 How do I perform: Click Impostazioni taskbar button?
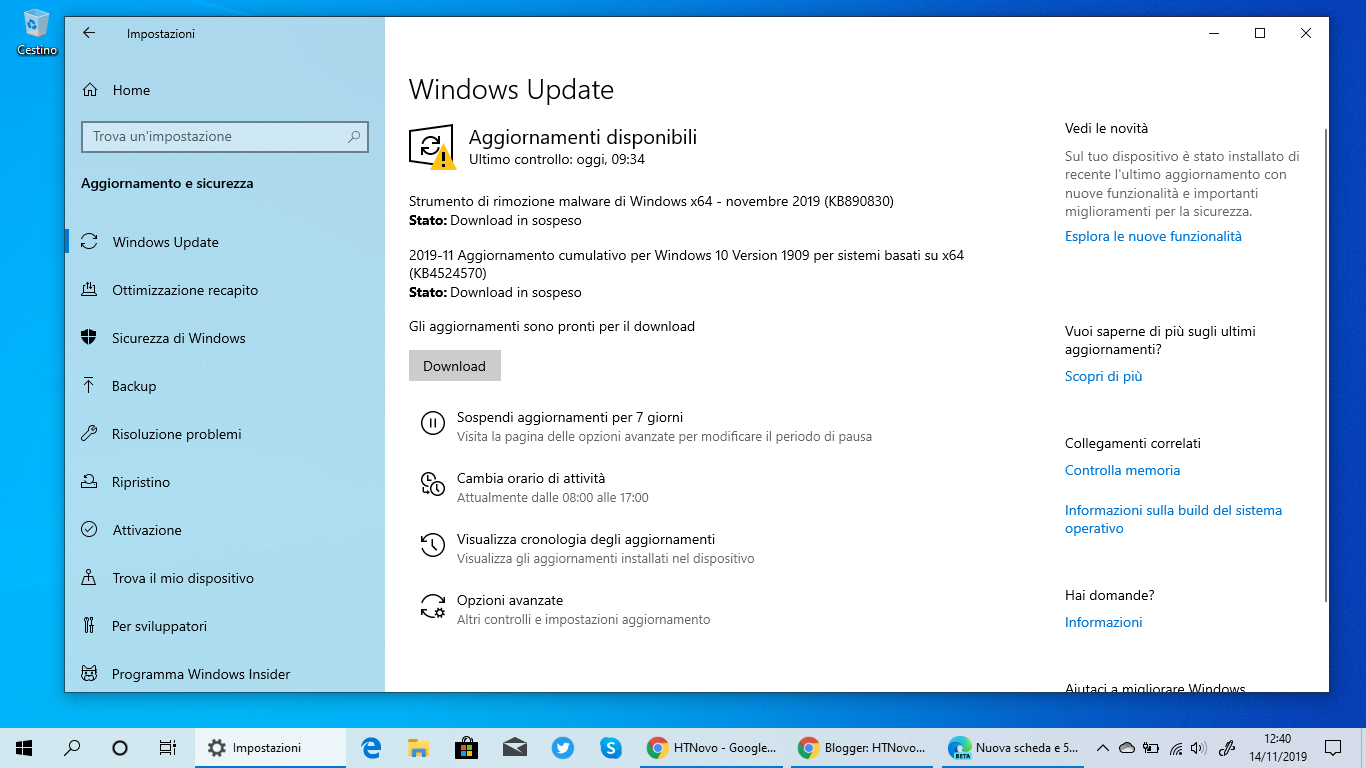coord(270,747)
